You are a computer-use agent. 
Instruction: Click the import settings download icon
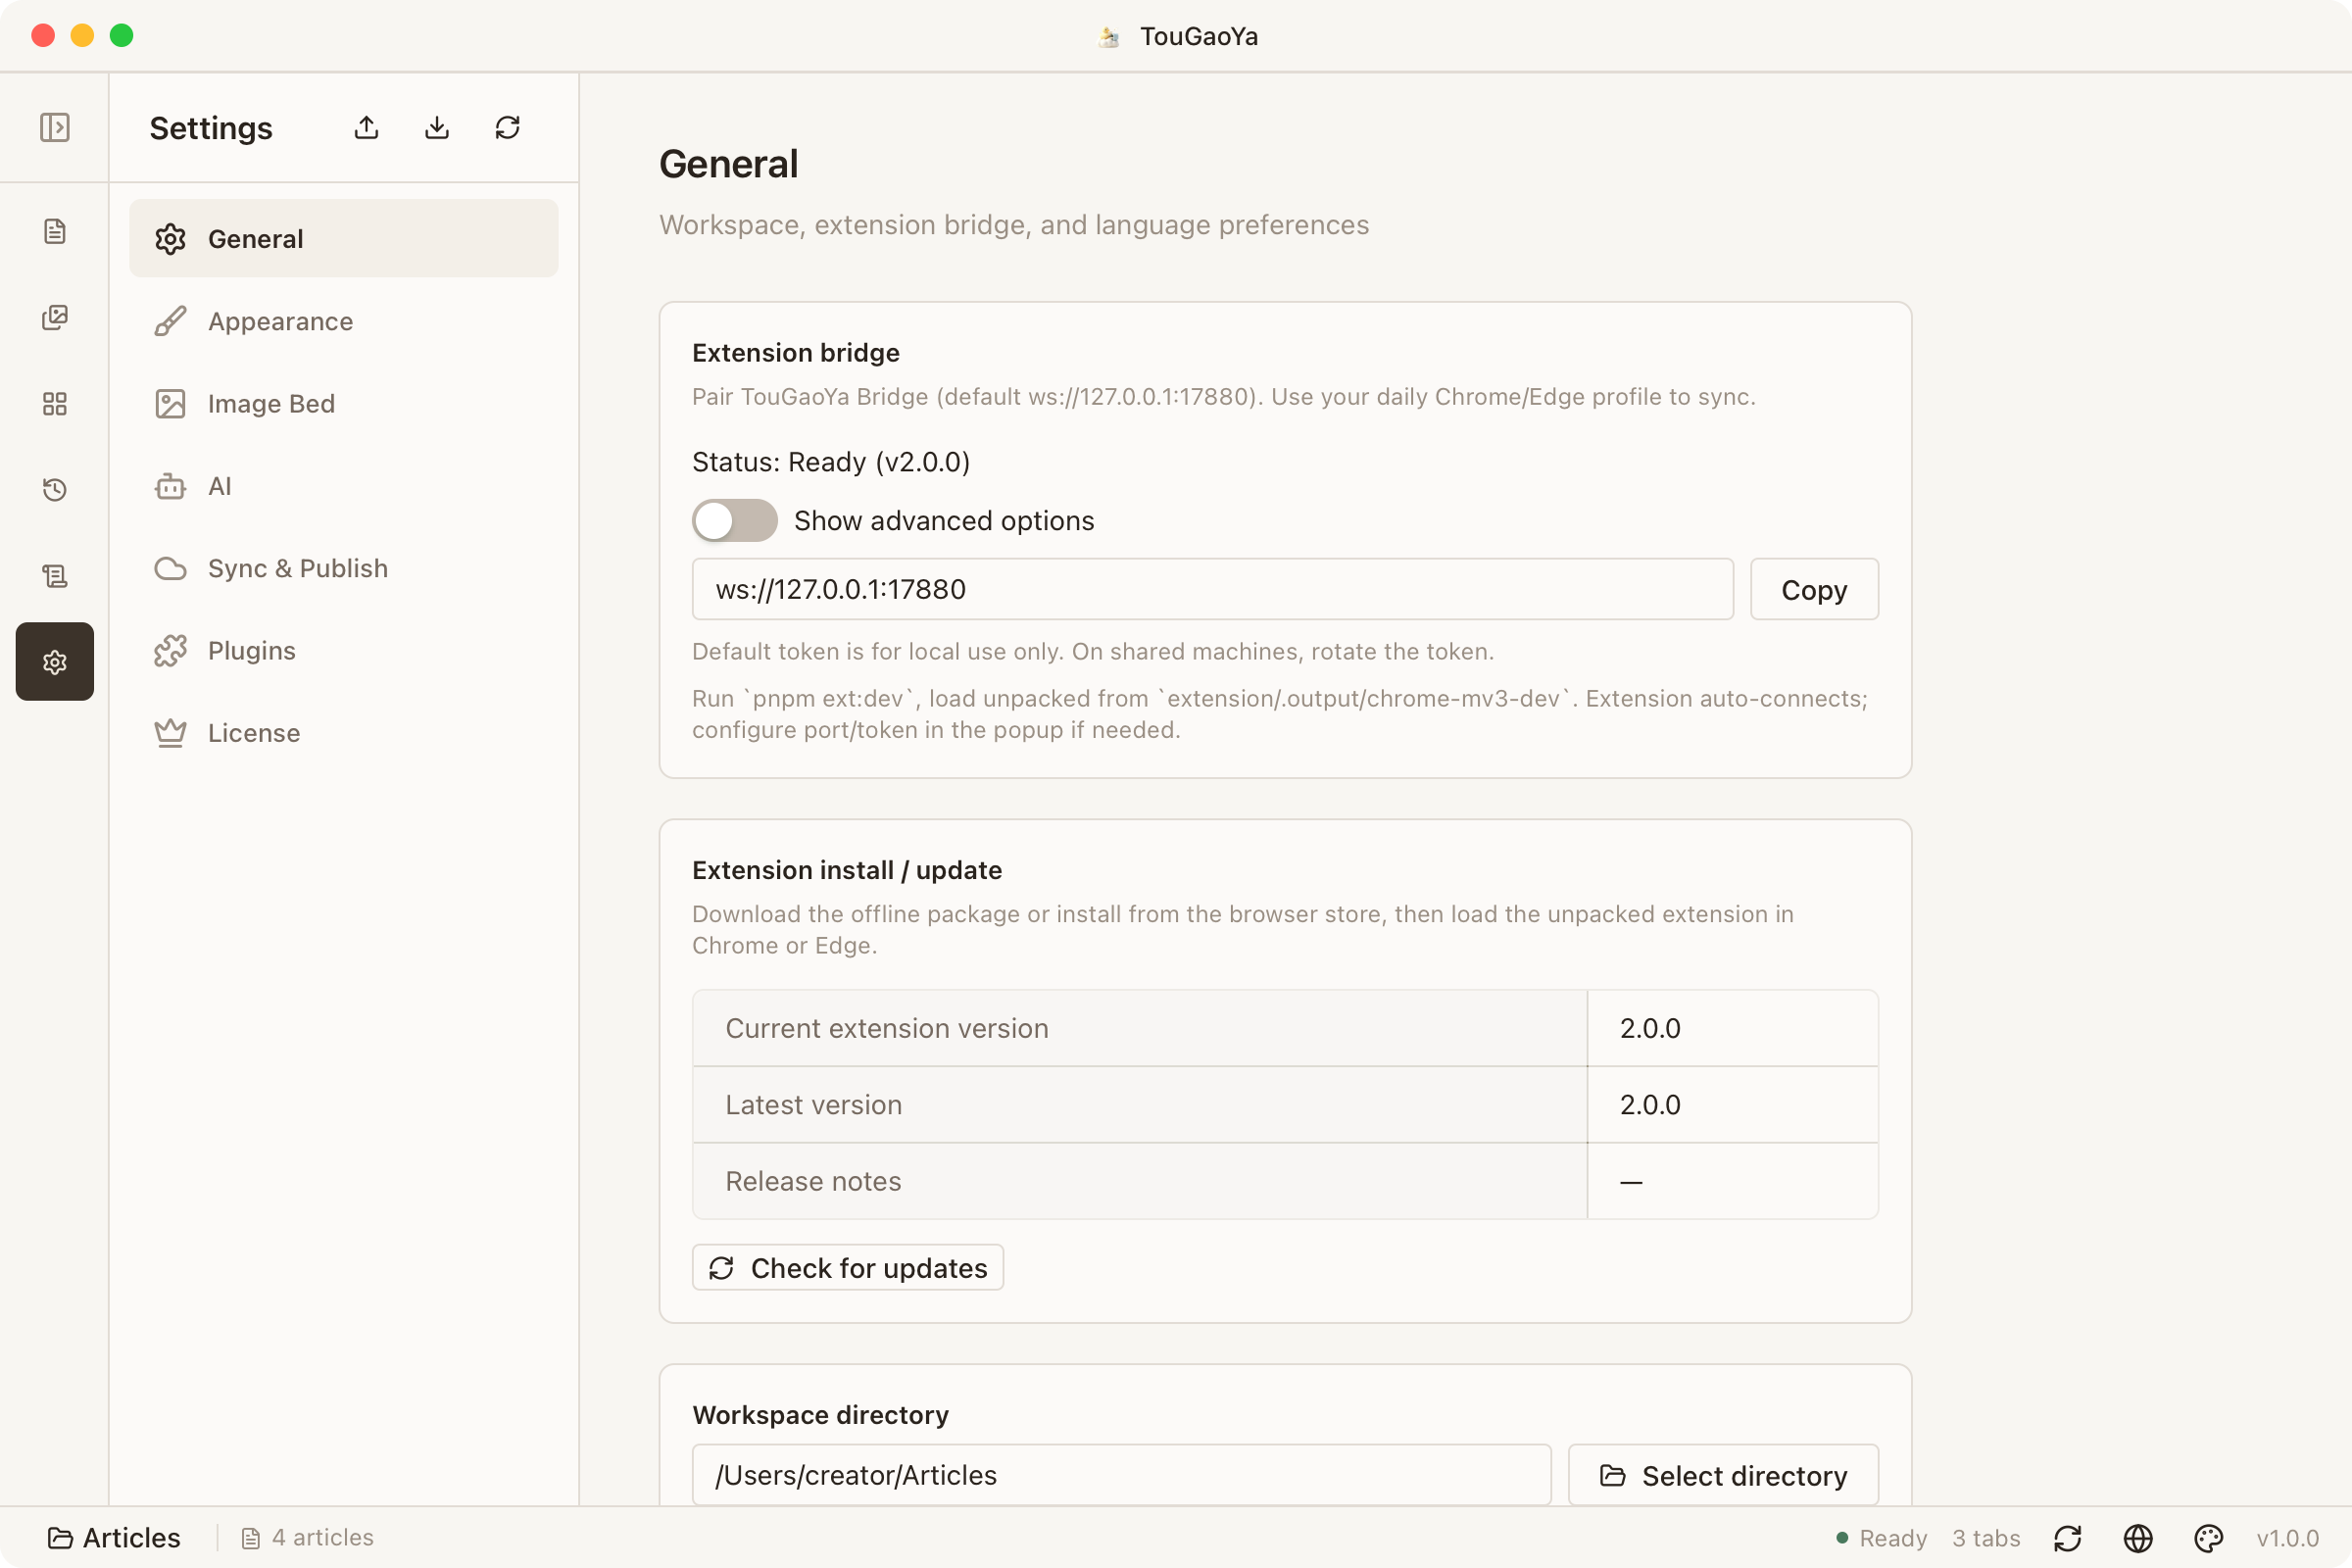[437, 127]
